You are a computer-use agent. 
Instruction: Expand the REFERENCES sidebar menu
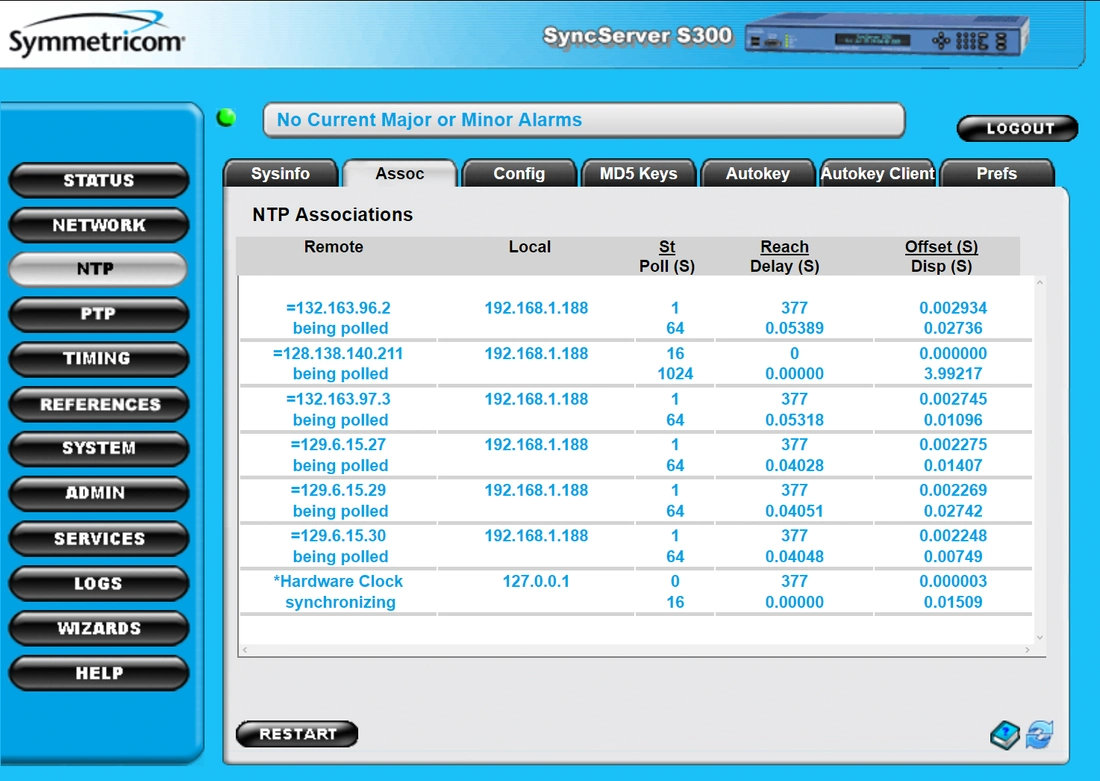(x=98, y=404)
